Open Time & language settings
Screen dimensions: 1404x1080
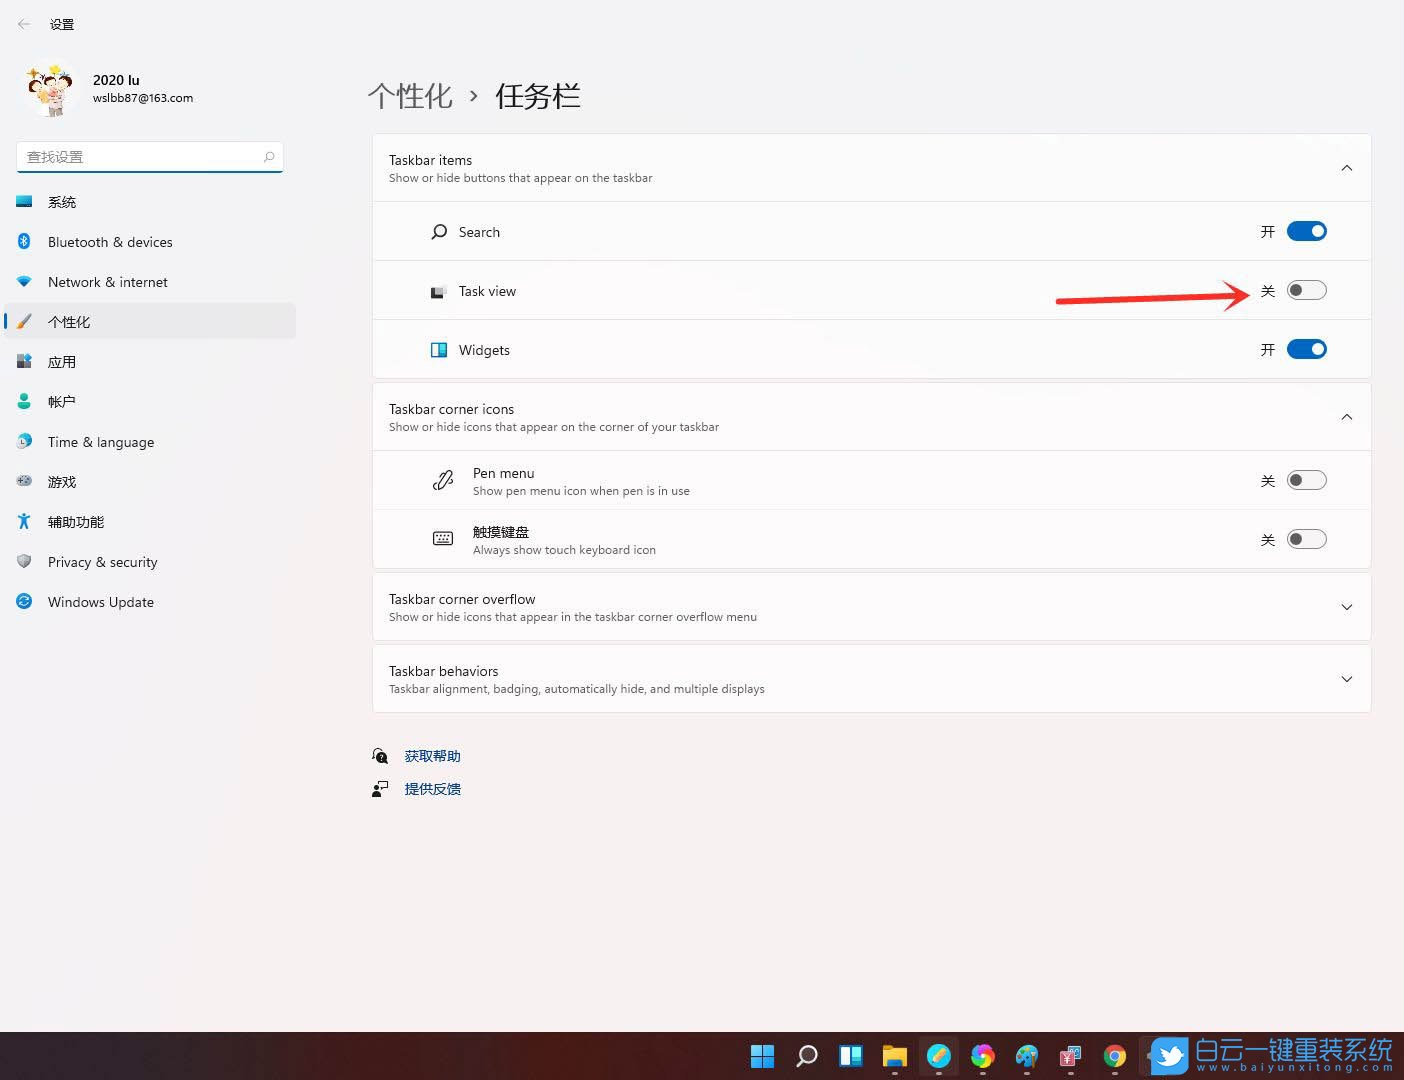click(100, 441)
